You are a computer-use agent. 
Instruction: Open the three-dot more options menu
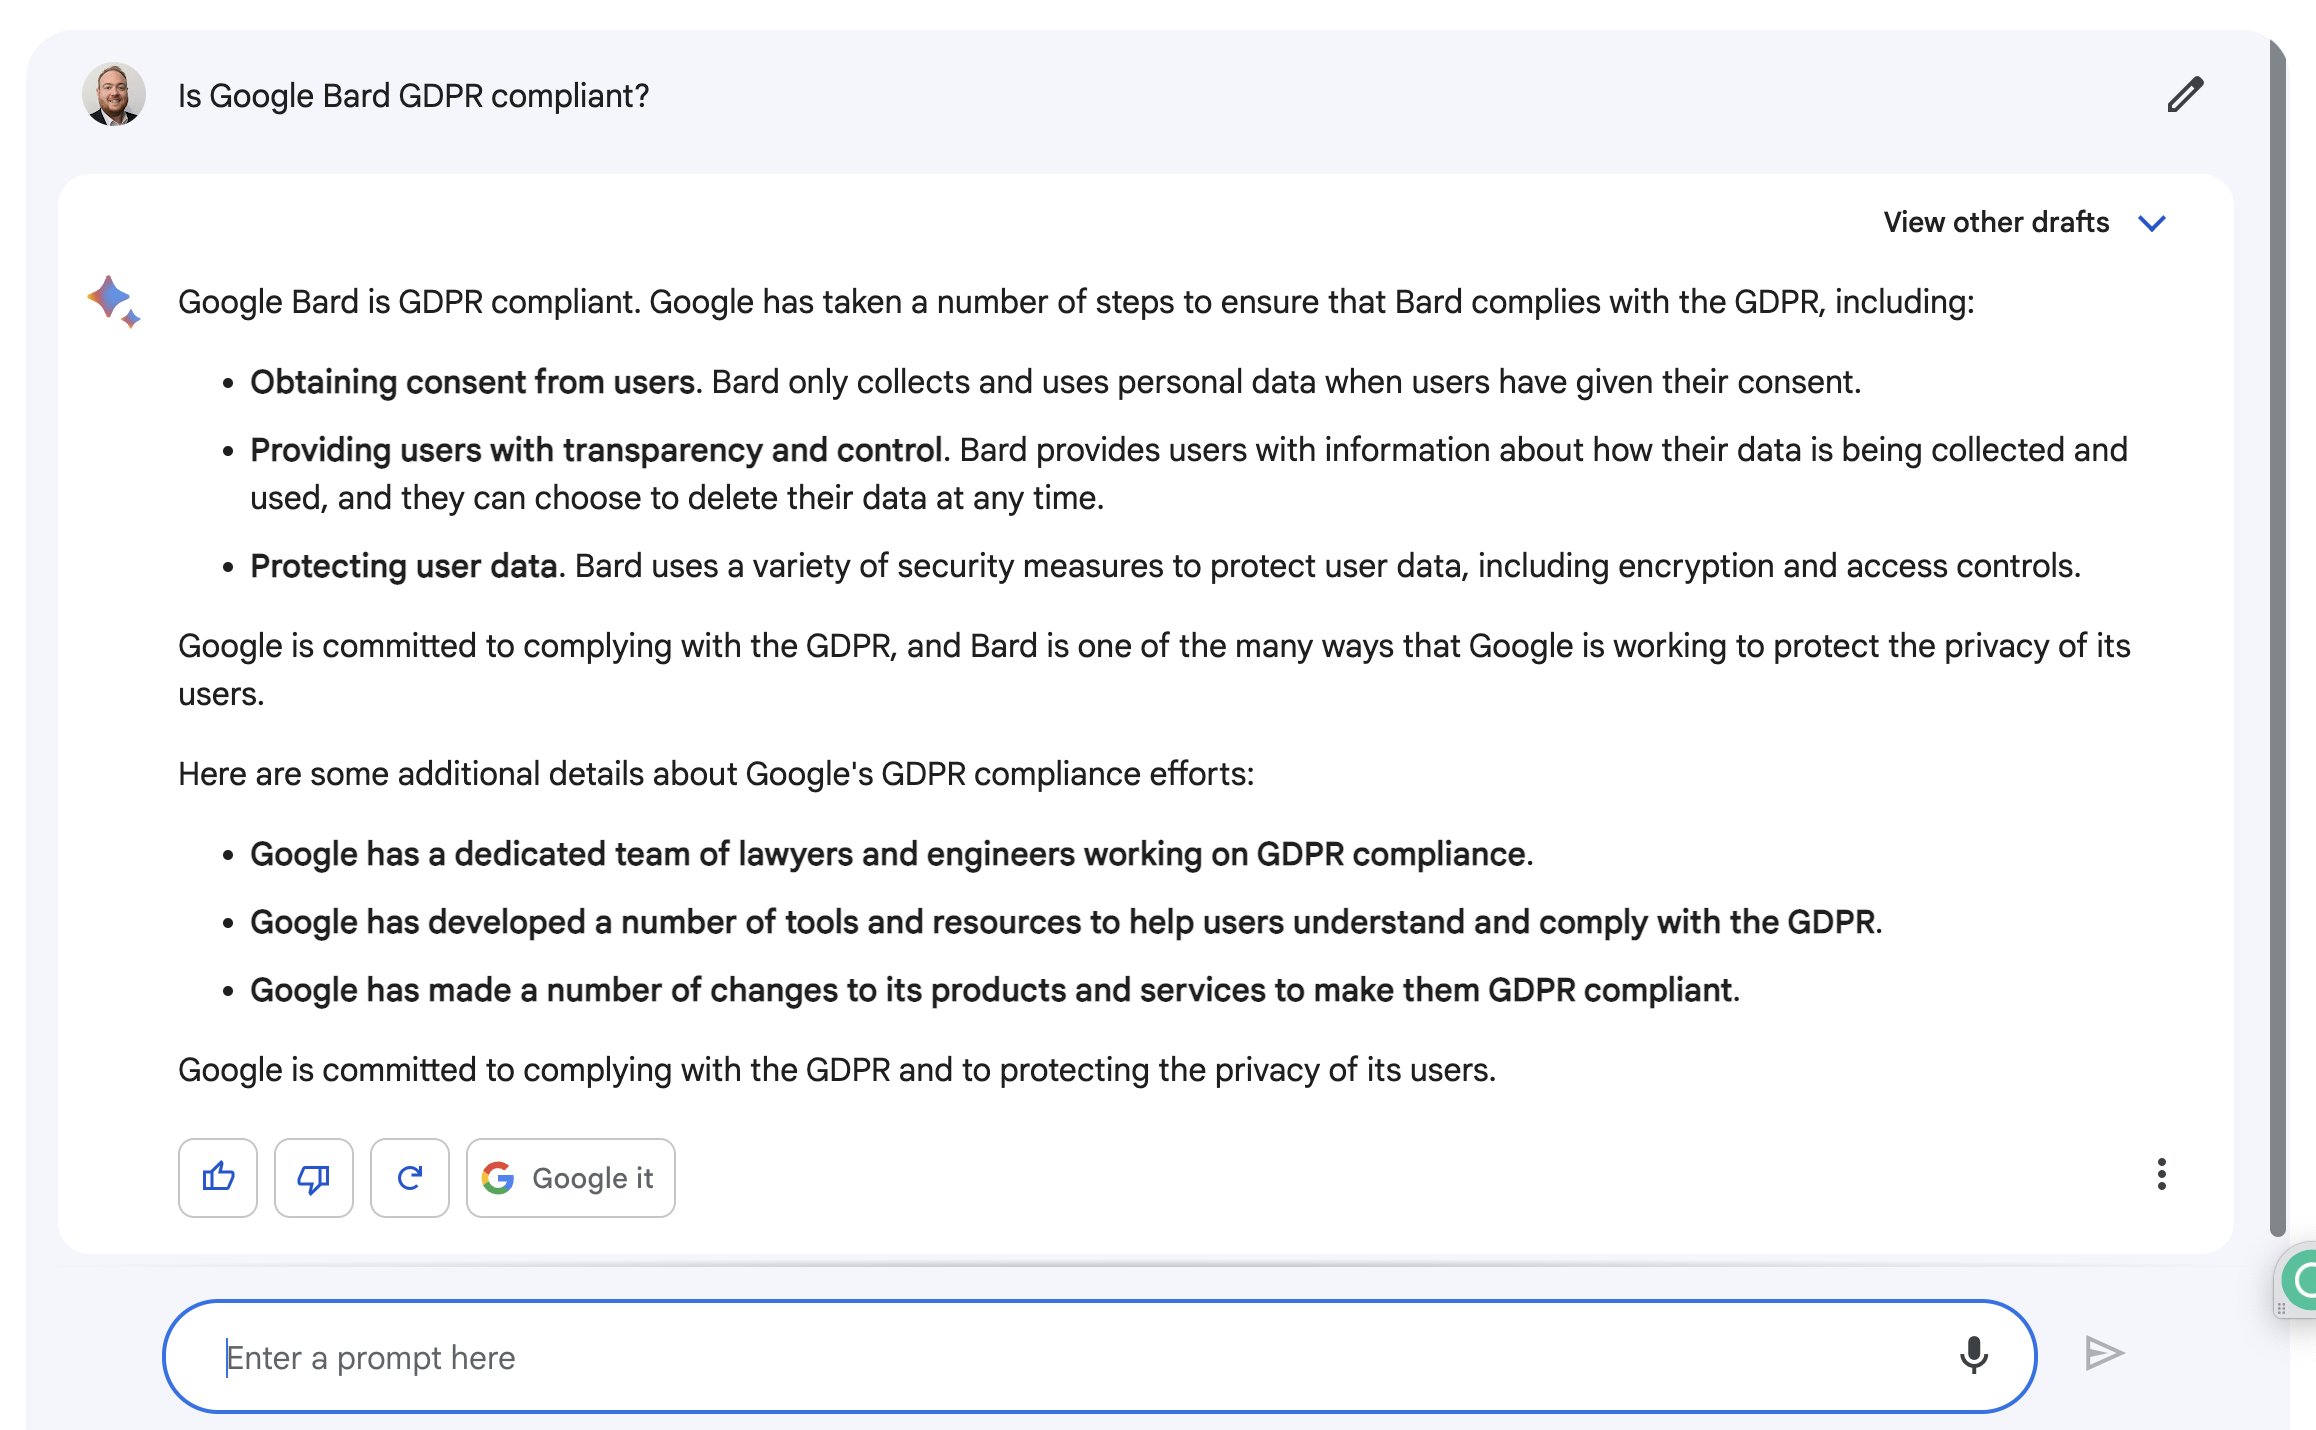2161,1174
